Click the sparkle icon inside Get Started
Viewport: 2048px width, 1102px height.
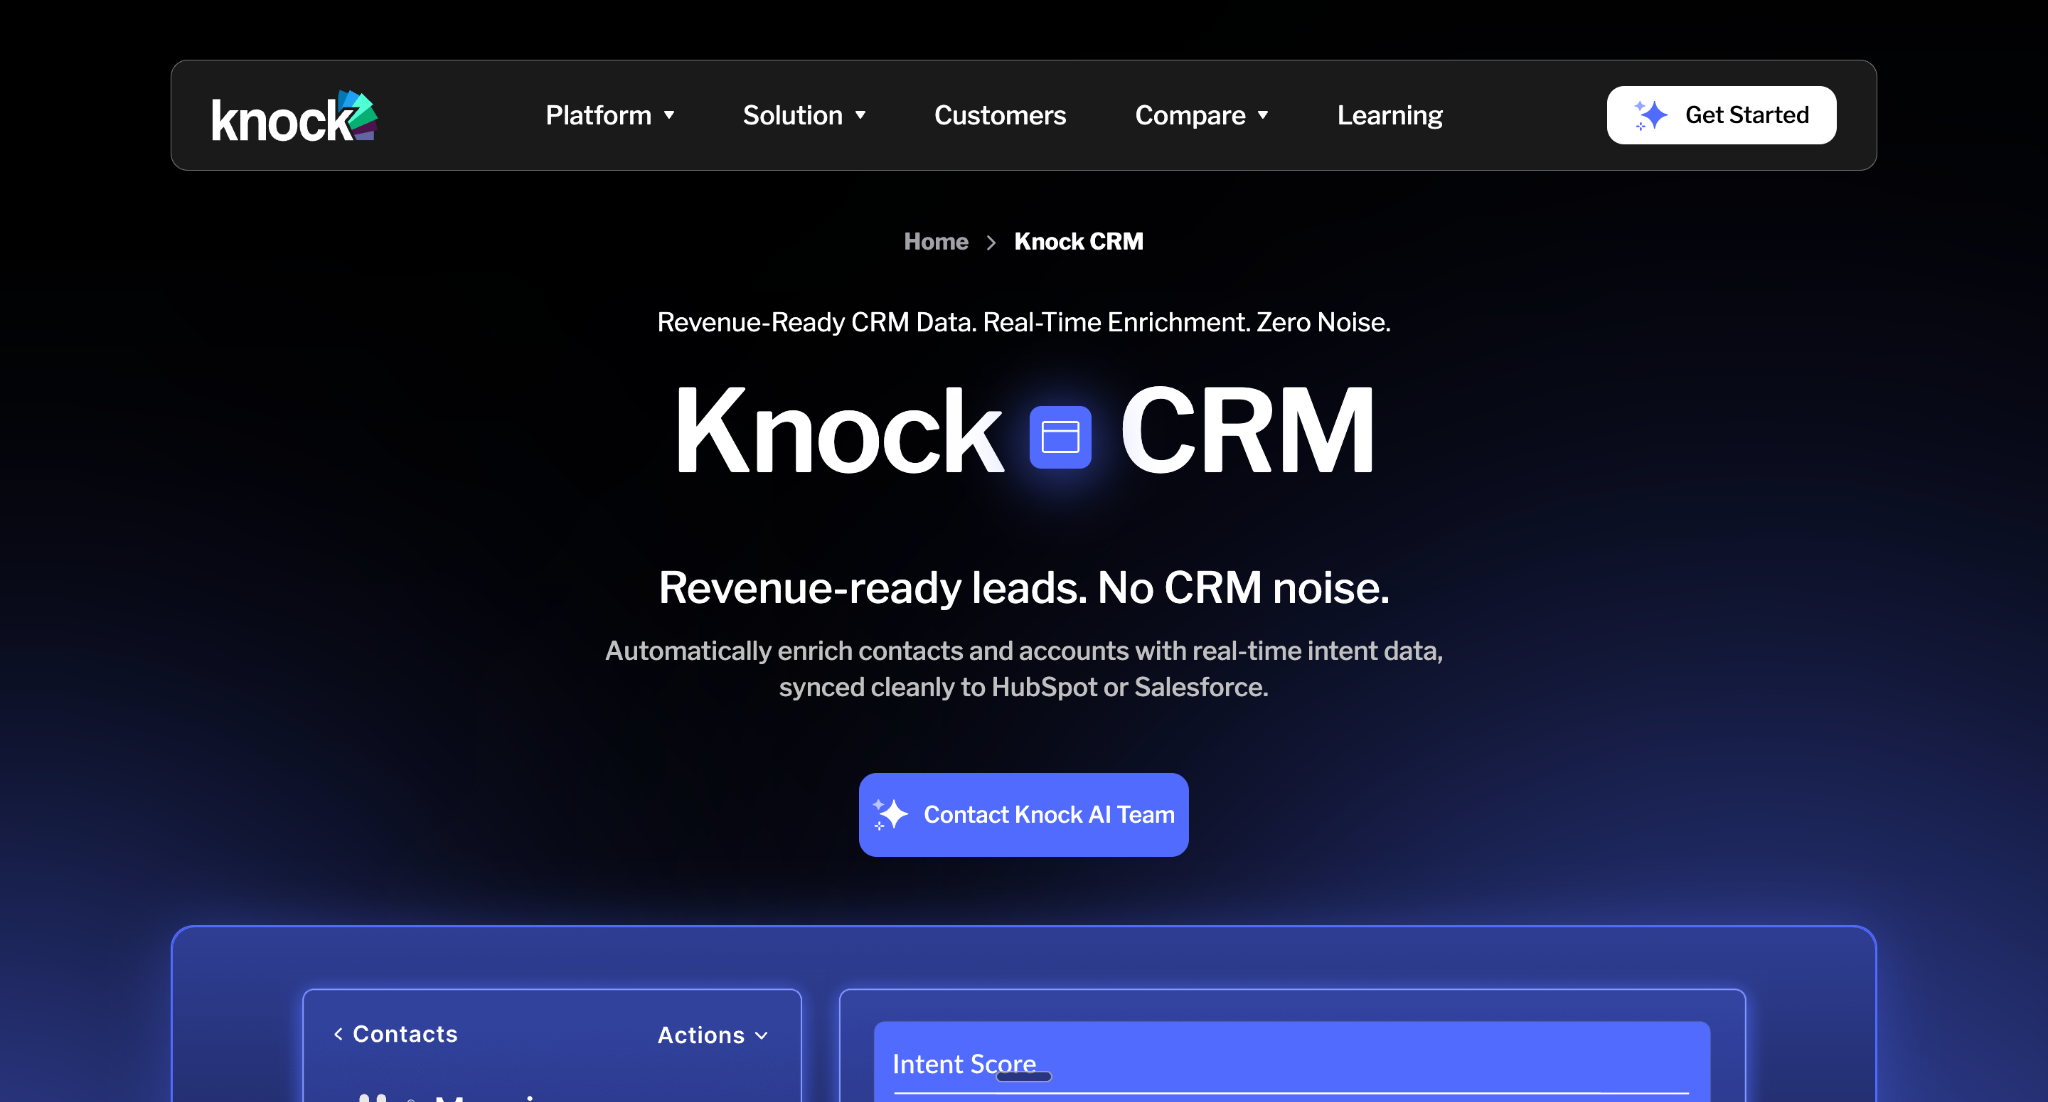(1649, 115)
